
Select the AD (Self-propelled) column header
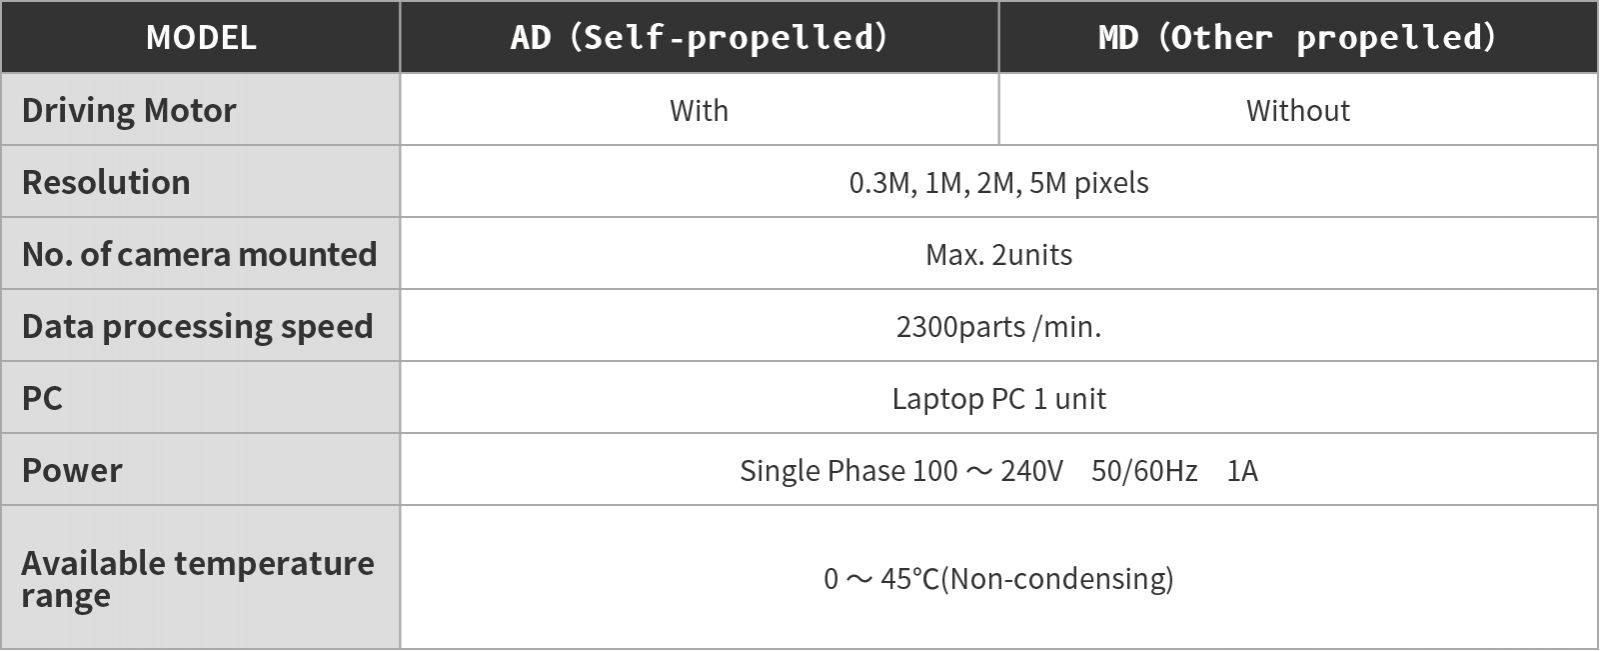click(699, 38)
